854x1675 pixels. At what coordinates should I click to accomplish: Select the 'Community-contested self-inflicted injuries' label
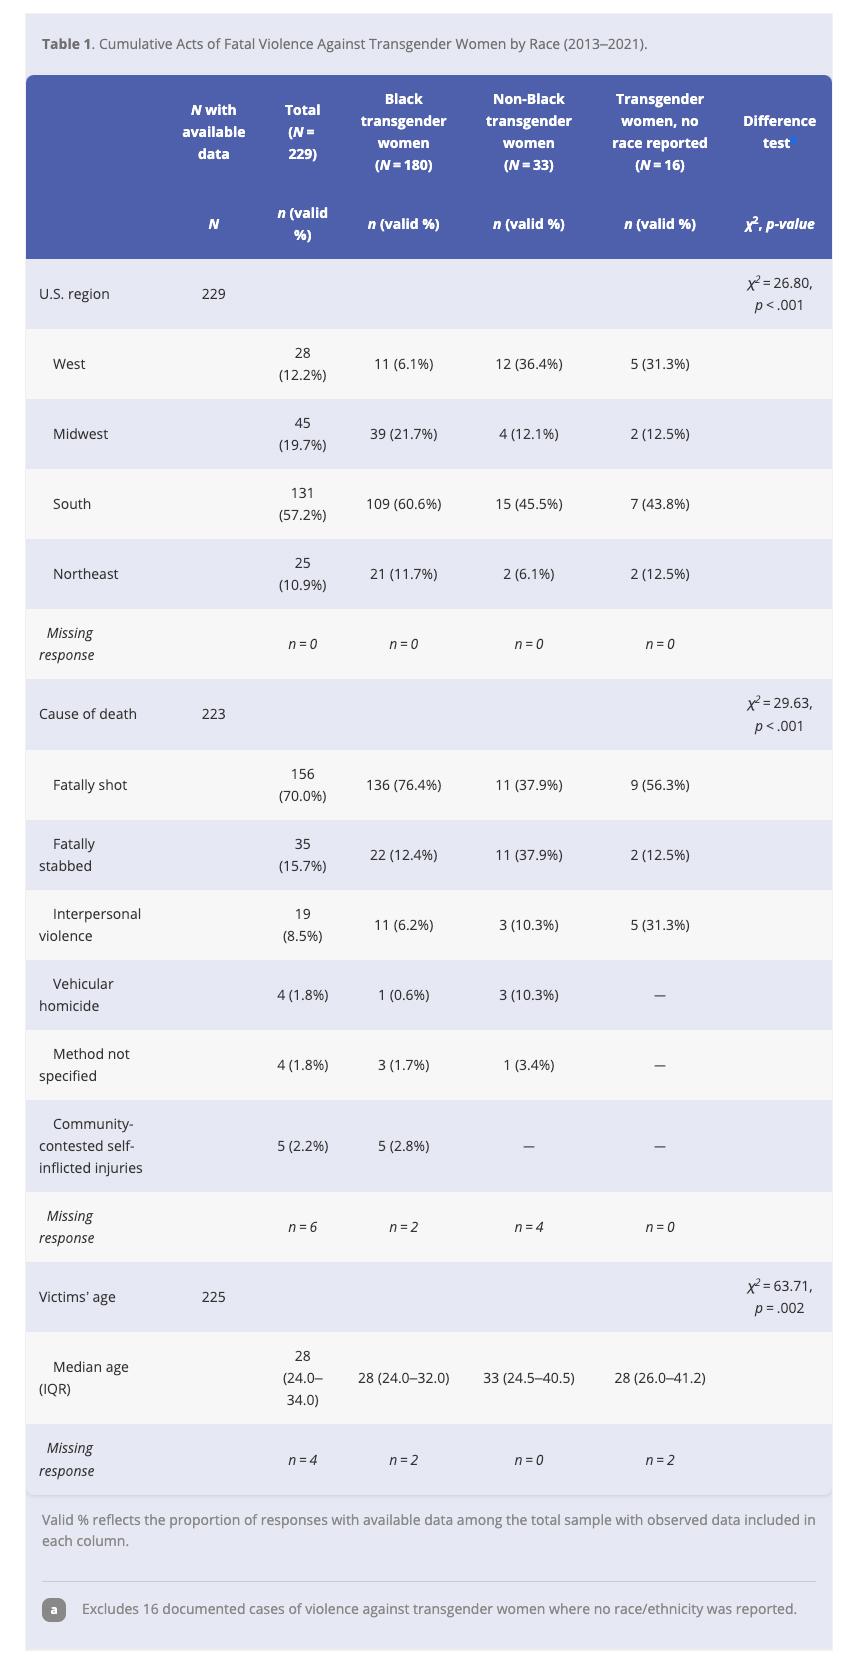91,1146
